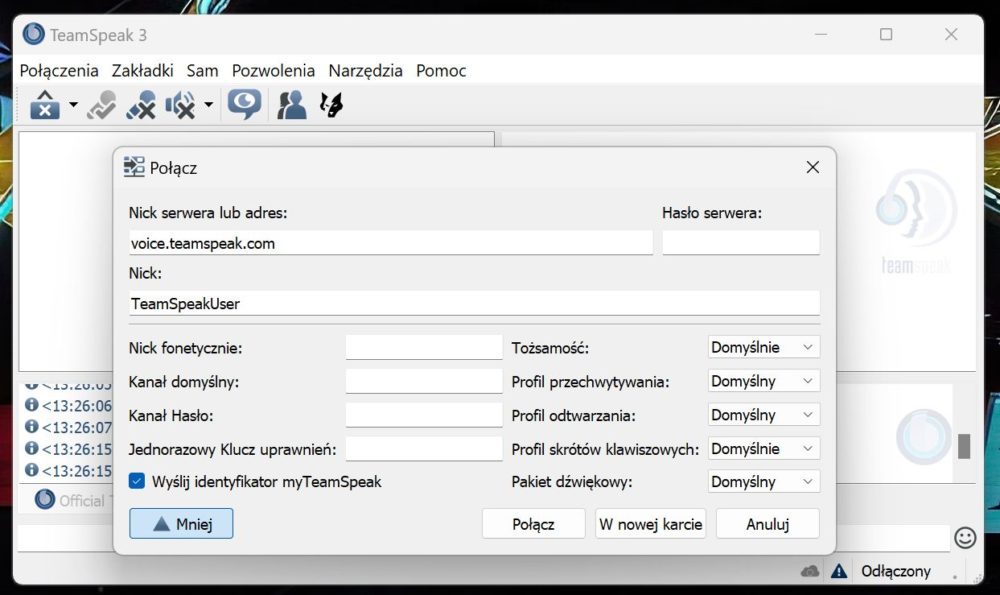This screenshot has width=1000, height=595.
Task: Open the dropdown arrow beside mute speakers icon
Action: pyautogui.click(x=209, y=105)
